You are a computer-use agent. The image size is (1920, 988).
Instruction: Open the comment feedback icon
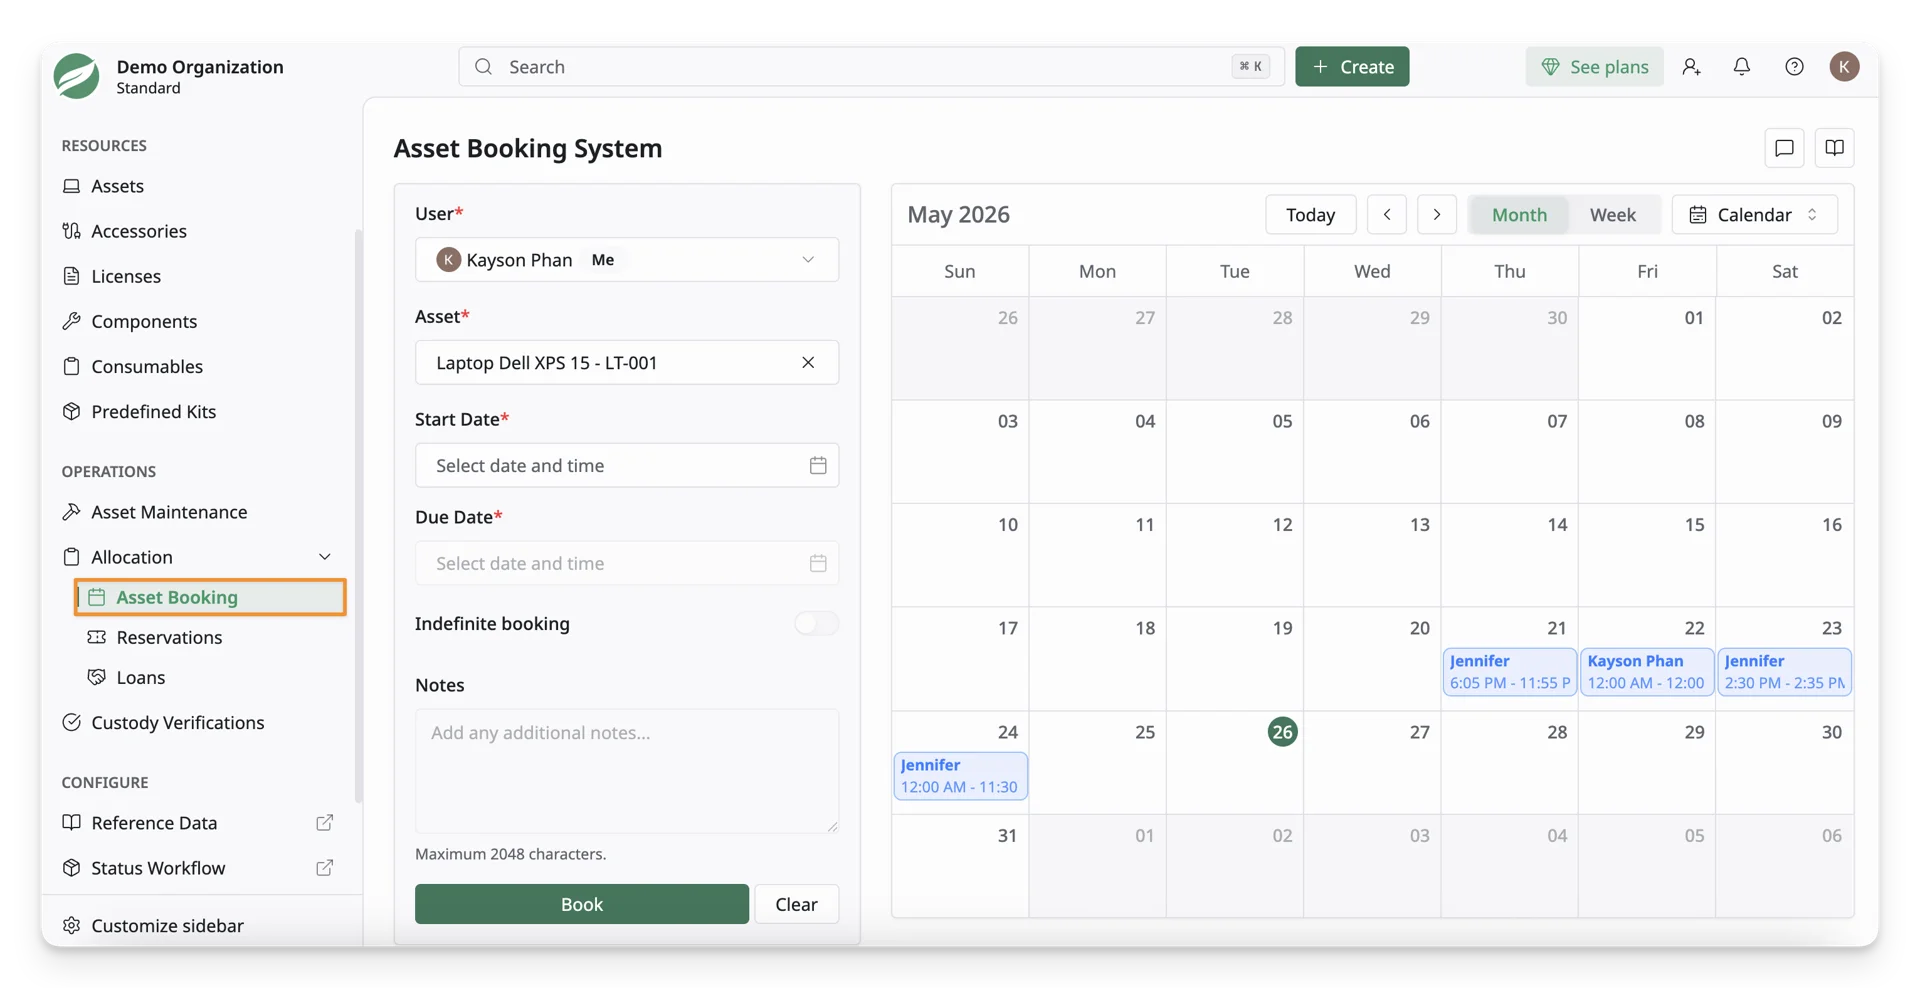pos(1785,148)
